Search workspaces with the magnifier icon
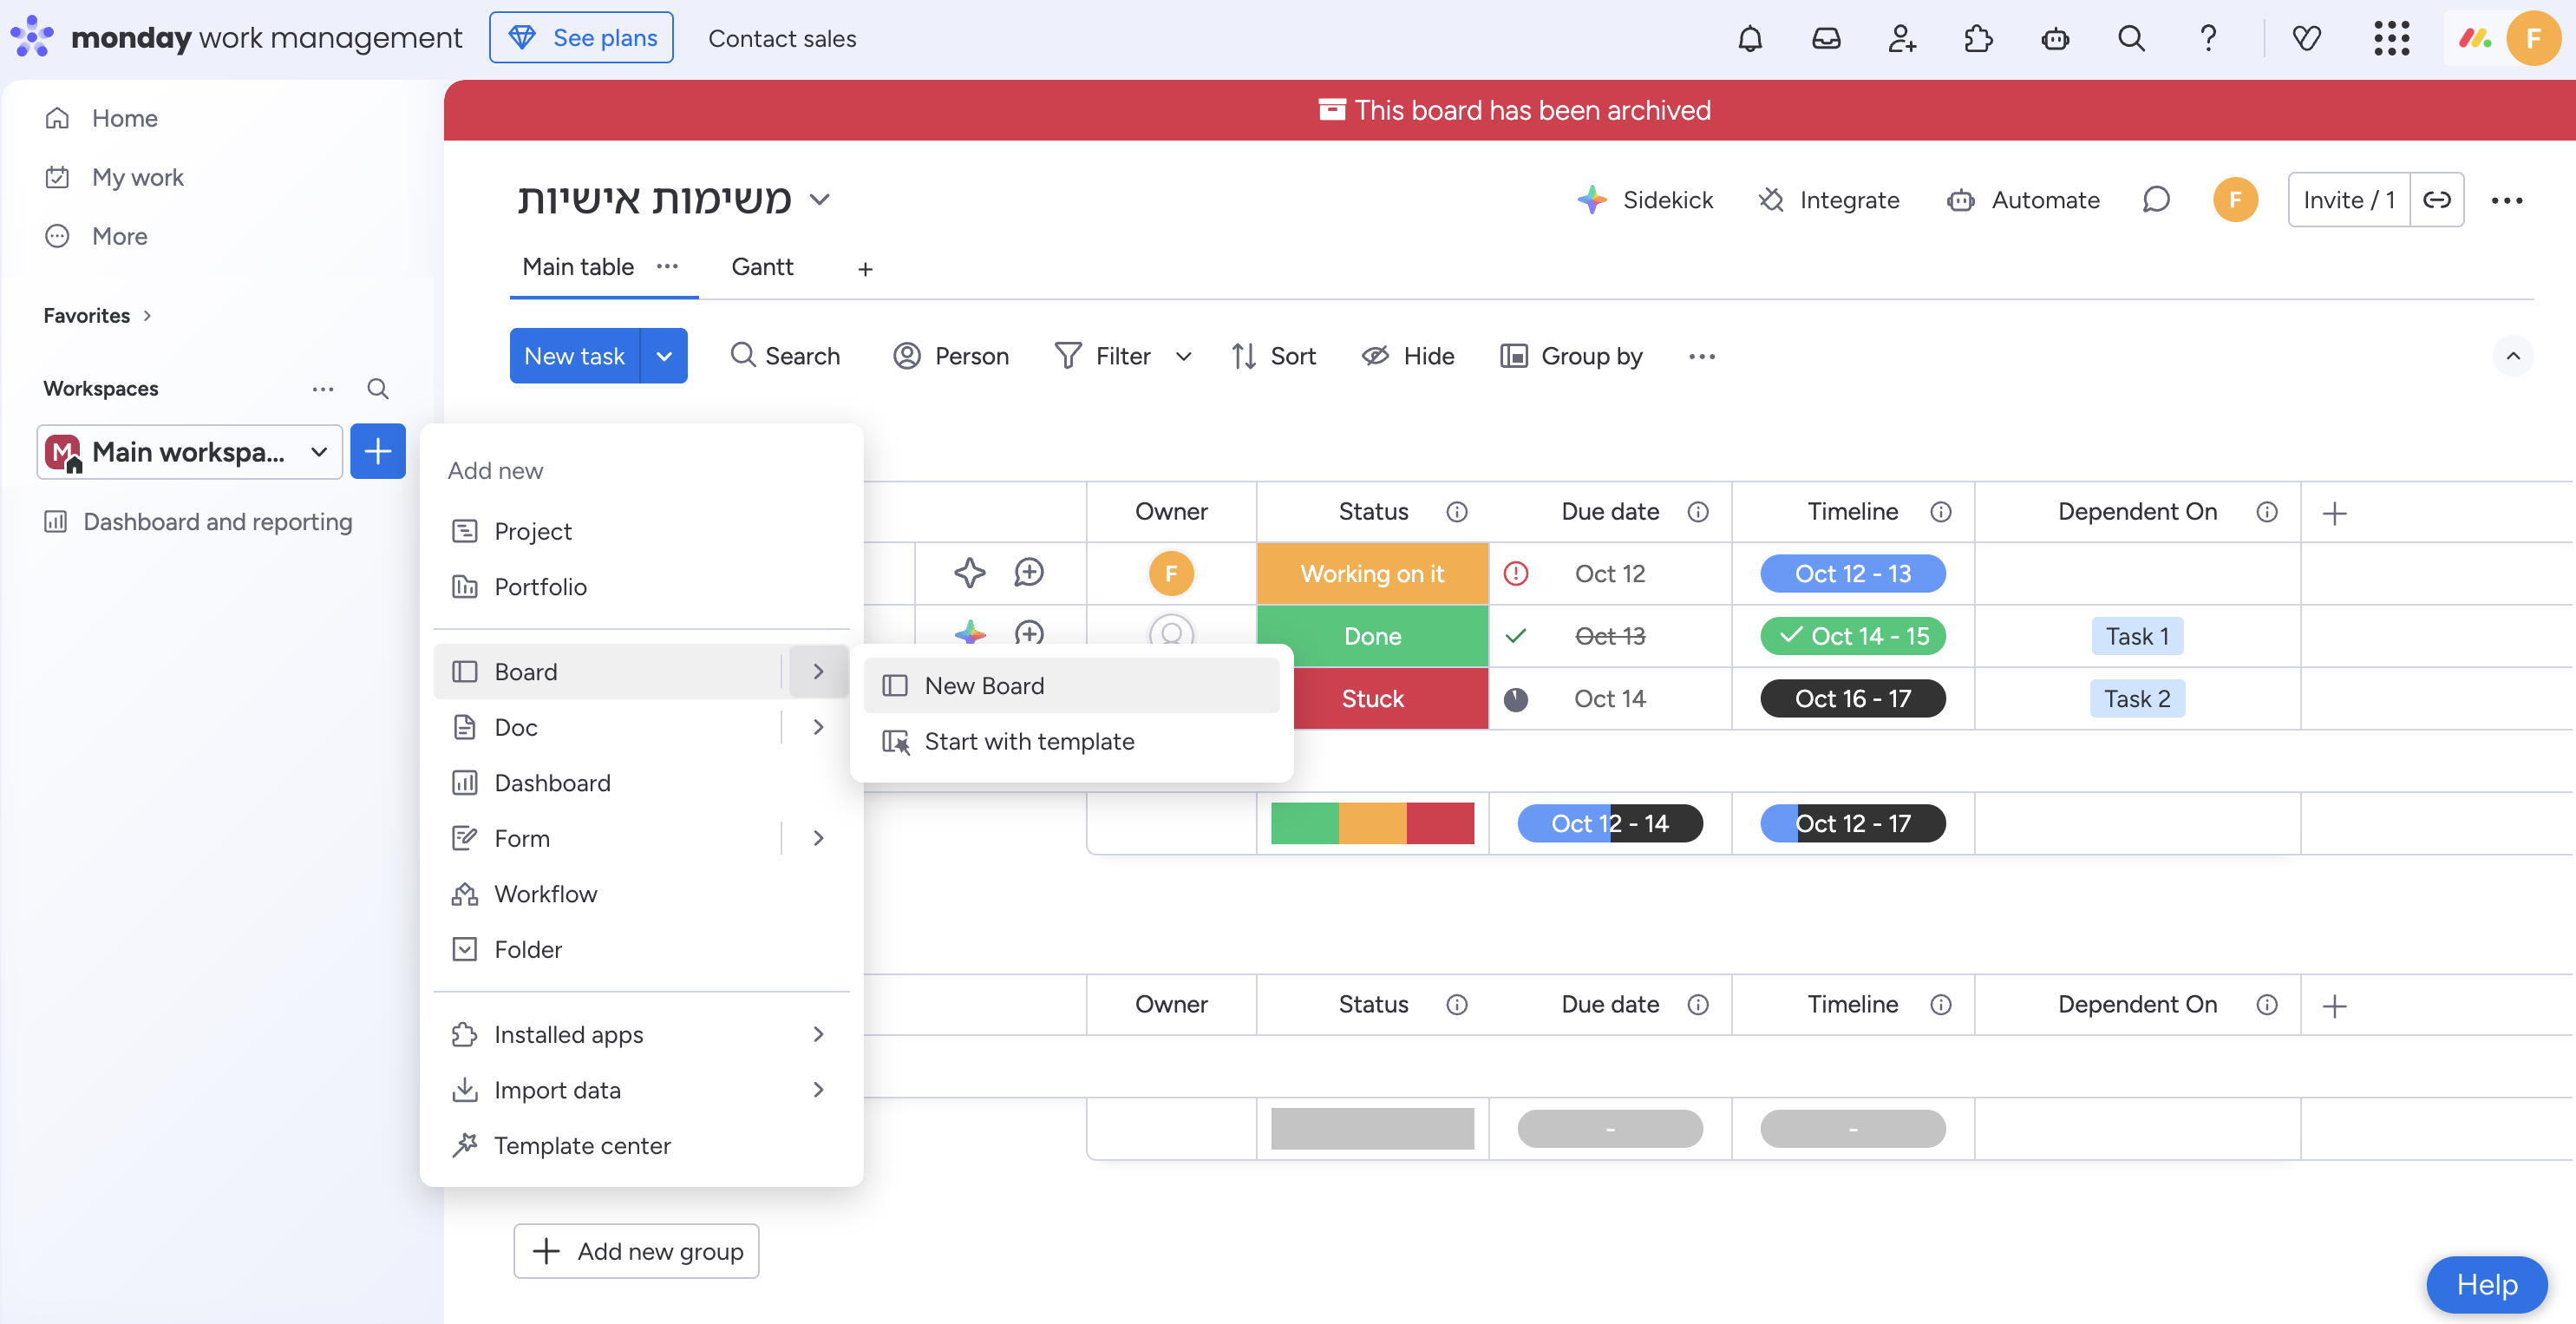The width and height of the screenshot is (2576, 1324). (x=377, y=389)
